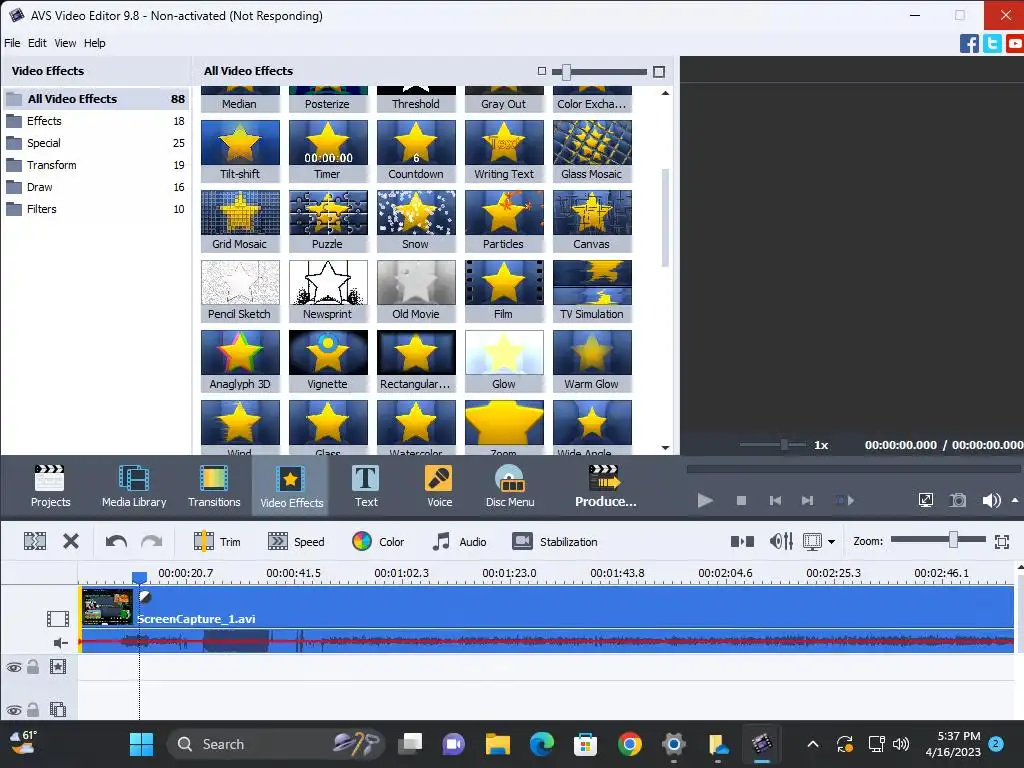Open the Audio settings button
Viewport: 1024px width, 768px height.
click(x=459, y=541)
